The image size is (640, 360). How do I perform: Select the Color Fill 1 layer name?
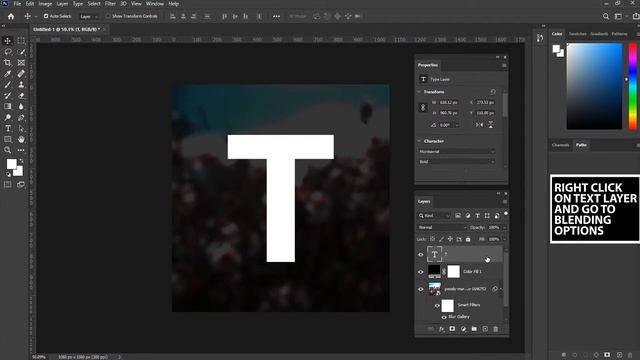pos(472,271)
